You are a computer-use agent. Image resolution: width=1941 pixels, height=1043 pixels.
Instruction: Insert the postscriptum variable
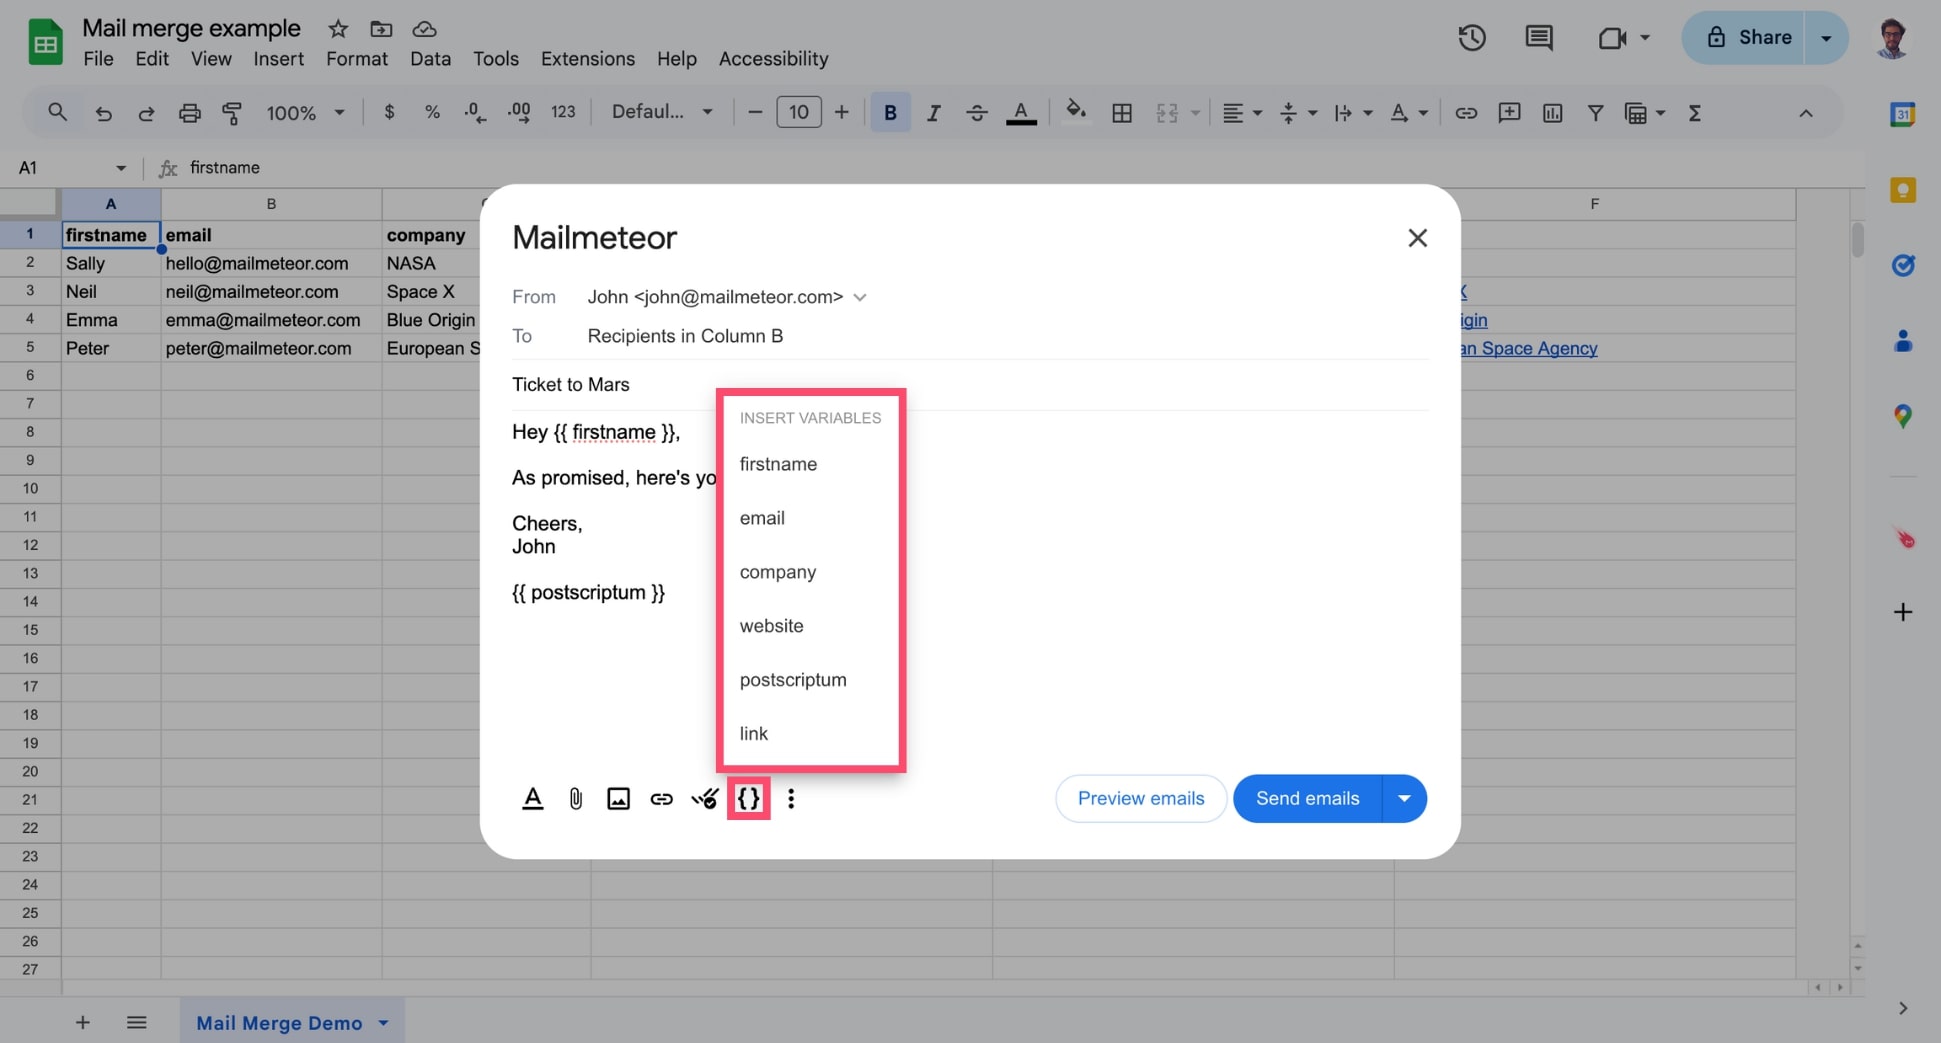pyautogui.click(x=810, y=680)
